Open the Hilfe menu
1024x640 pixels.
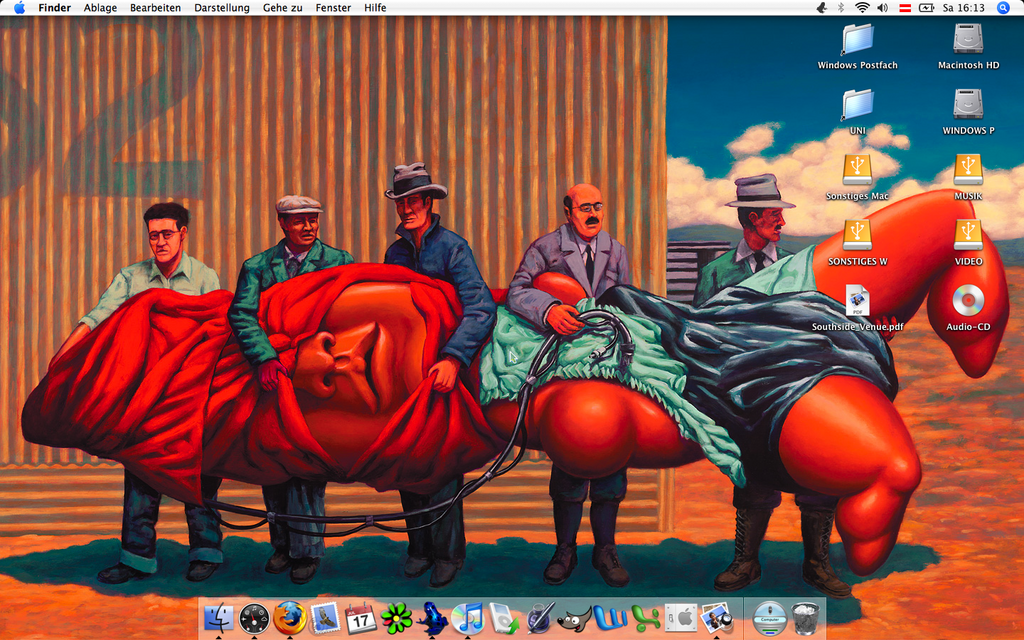click(x=375, y=8)
